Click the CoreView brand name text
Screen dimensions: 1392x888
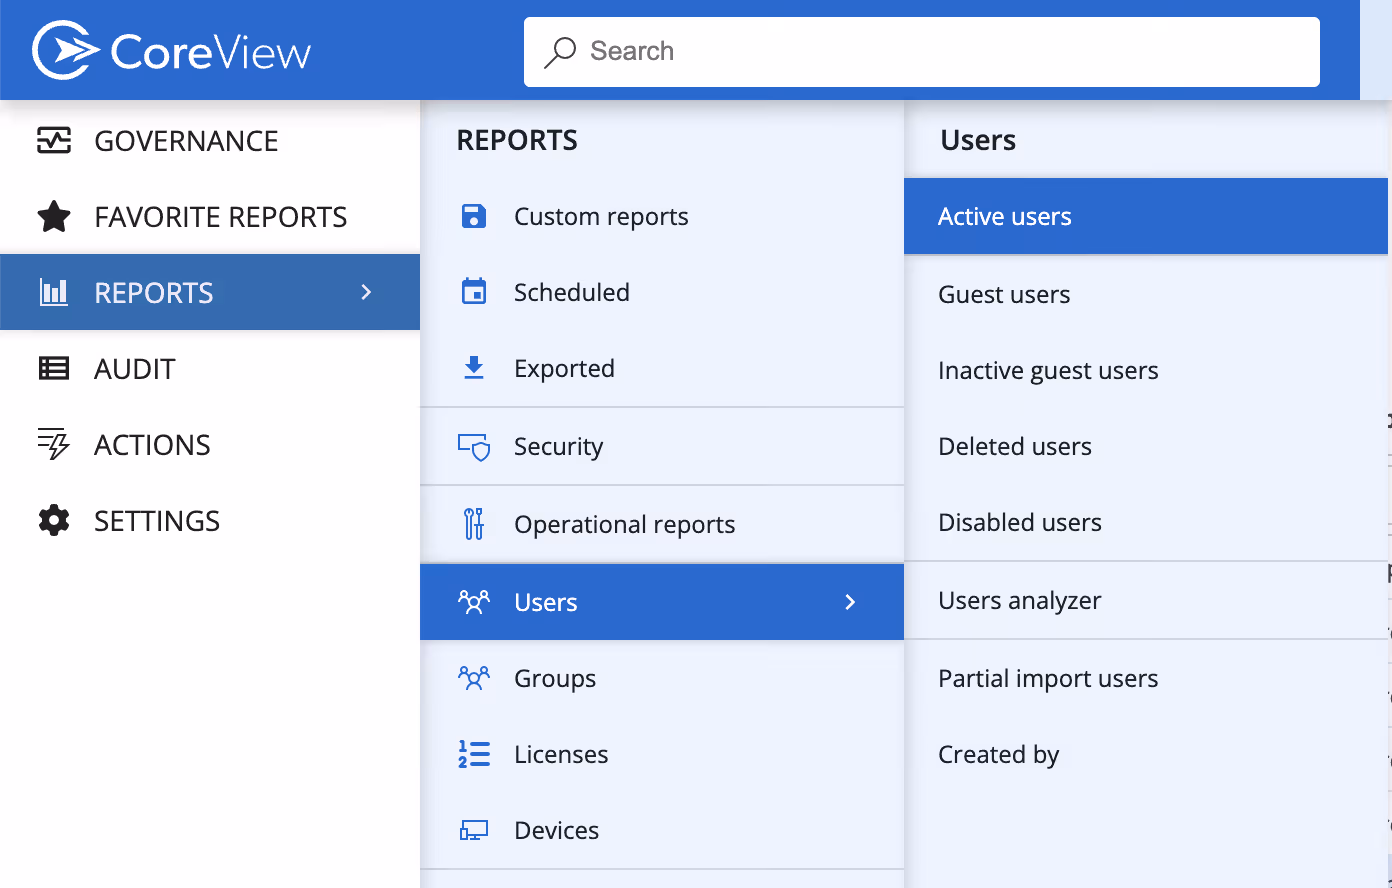211,52
